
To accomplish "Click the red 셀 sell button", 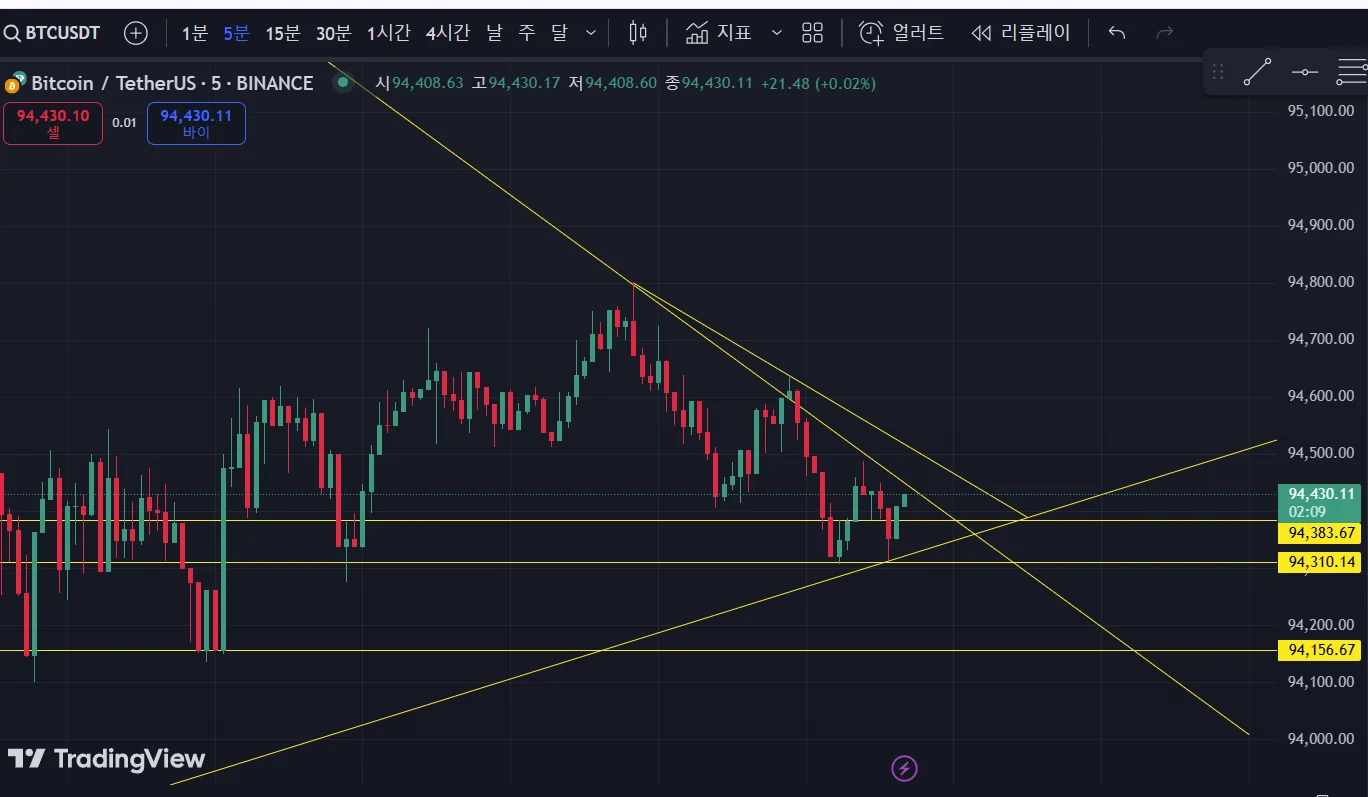I will pyautogui.click(x=53, y=123).
